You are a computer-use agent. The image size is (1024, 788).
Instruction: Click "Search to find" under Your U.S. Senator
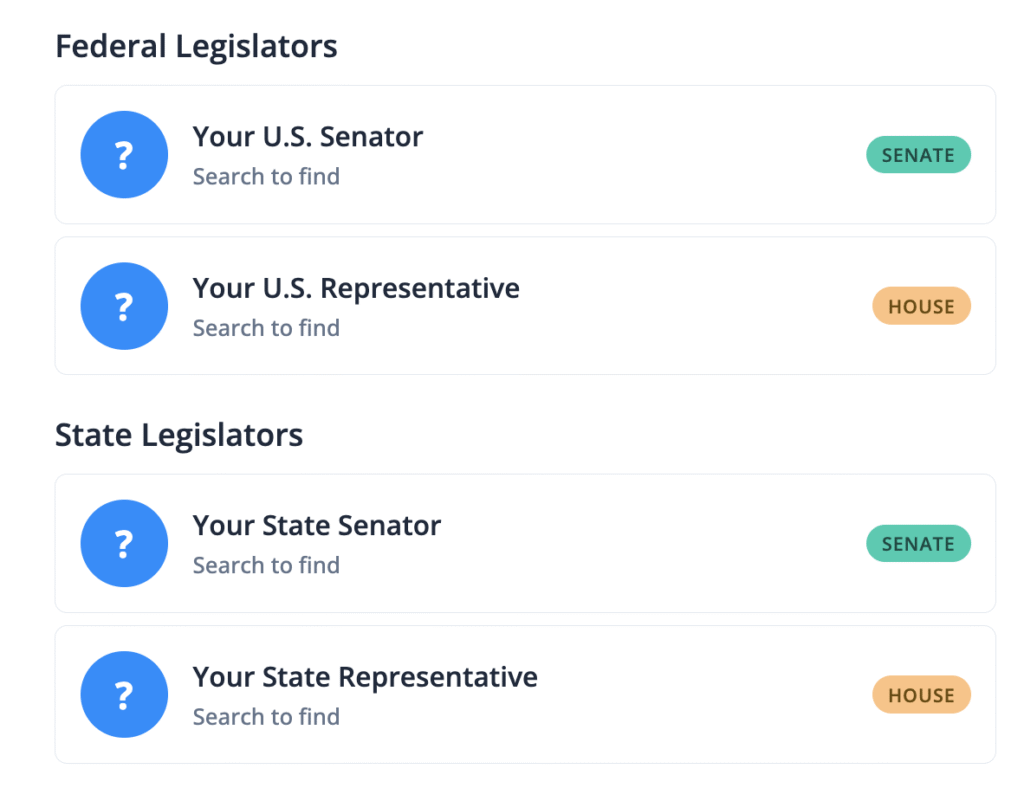tap(266, 177)
